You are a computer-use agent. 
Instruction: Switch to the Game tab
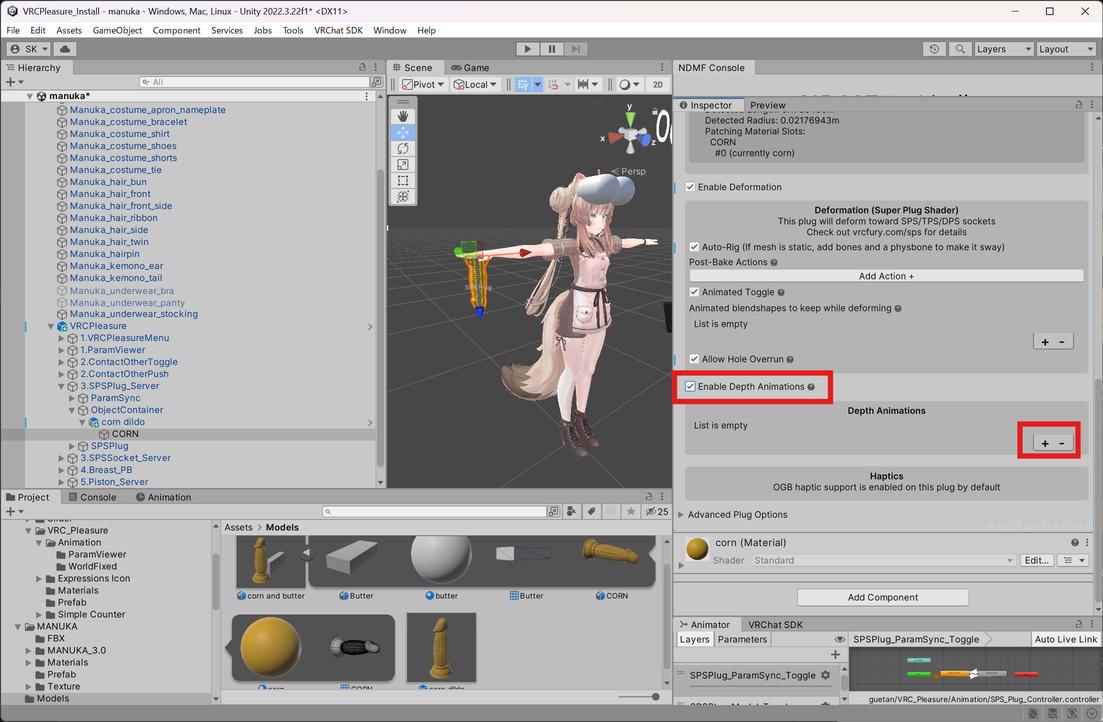click(x=470, y=68)
